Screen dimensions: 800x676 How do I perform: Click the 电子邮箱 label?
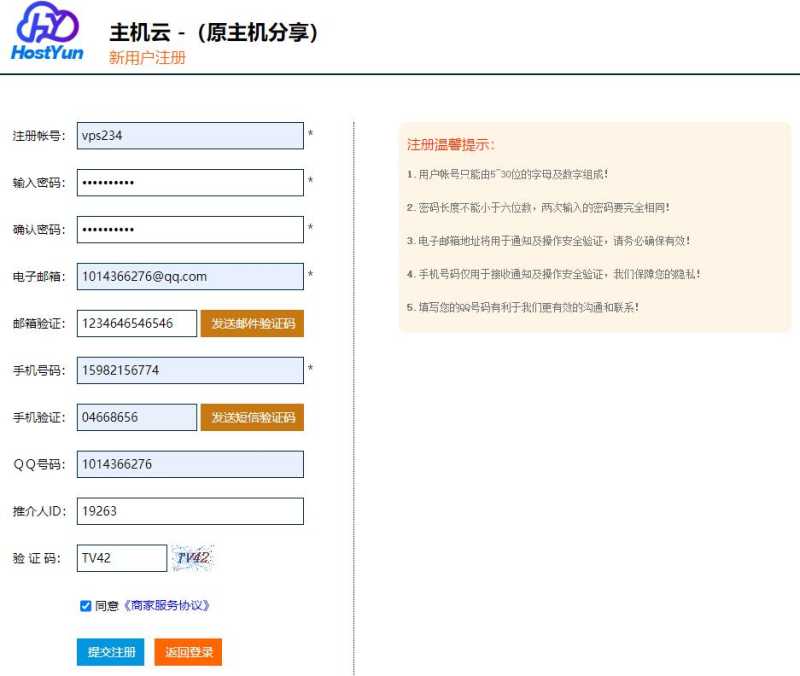tap(39, 277)
